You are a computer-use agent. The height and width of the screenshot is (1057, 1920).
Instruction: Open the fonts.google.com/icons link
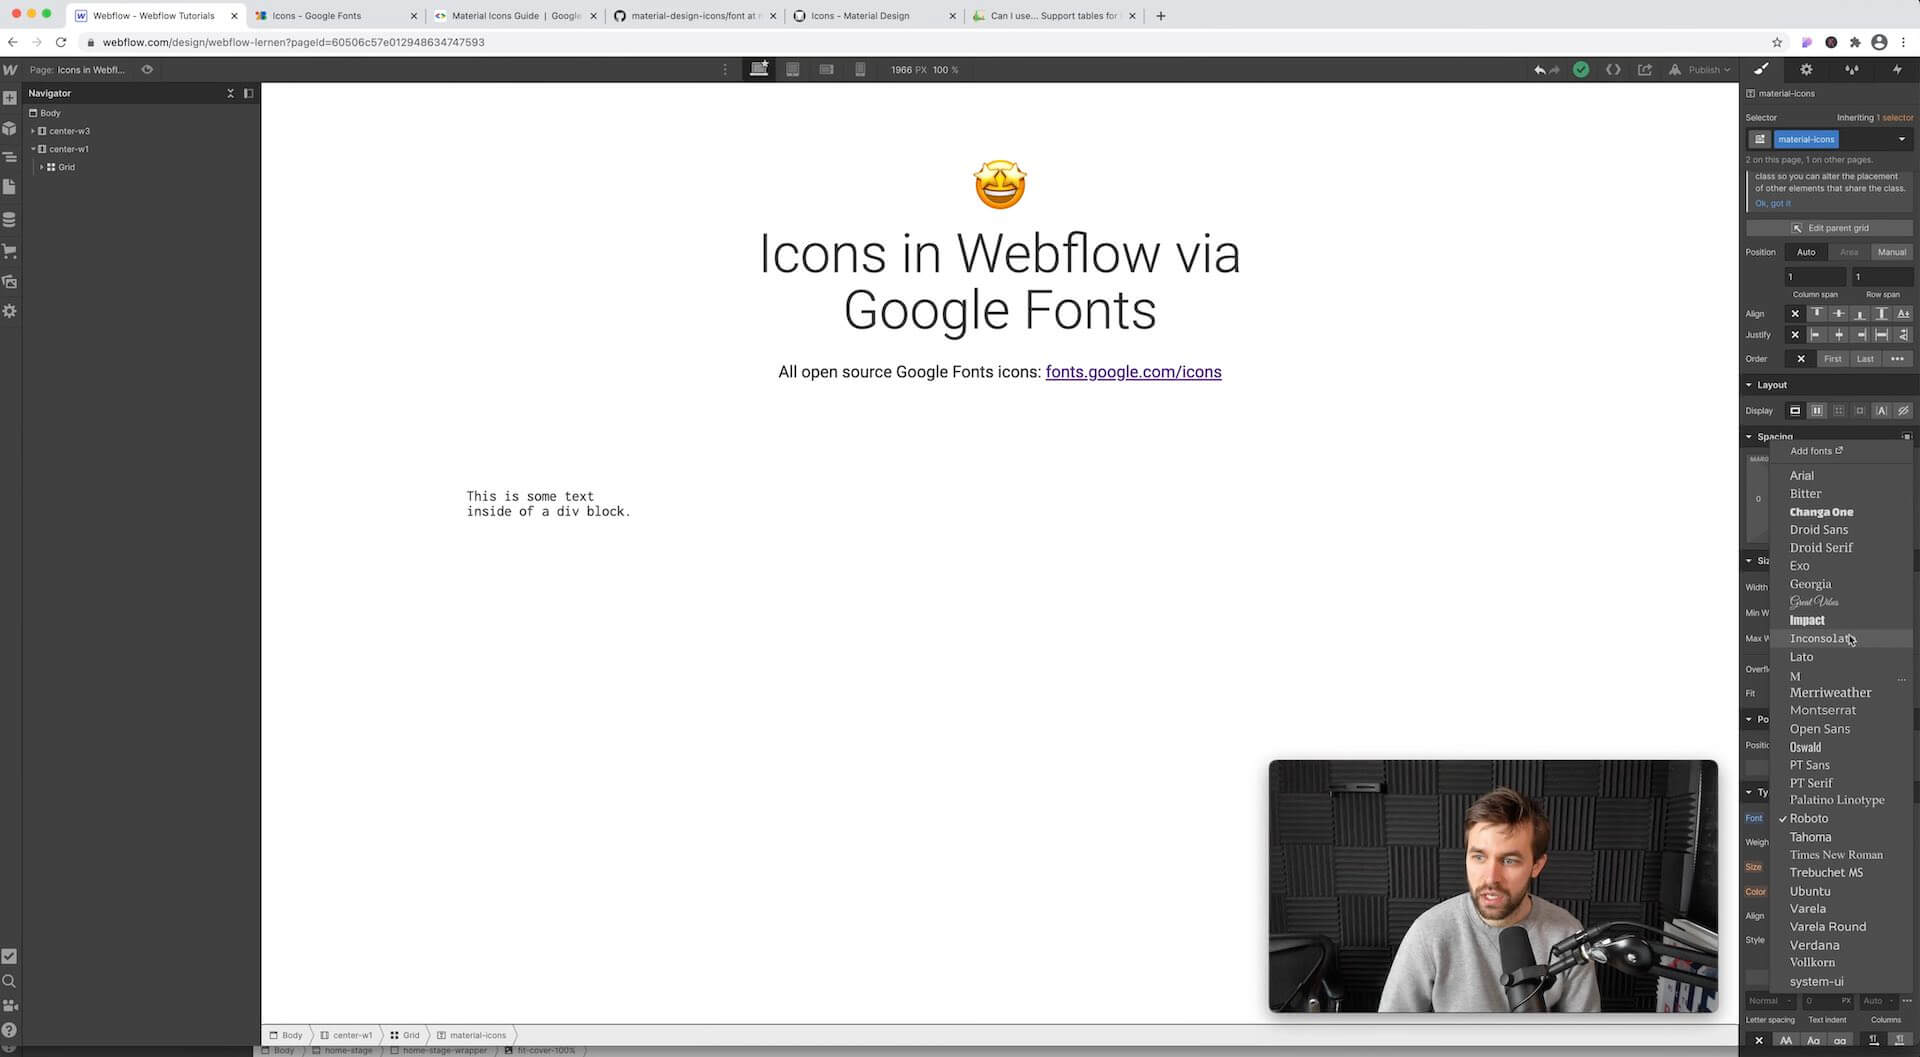pyautogui.click(x=1133, y=371)
